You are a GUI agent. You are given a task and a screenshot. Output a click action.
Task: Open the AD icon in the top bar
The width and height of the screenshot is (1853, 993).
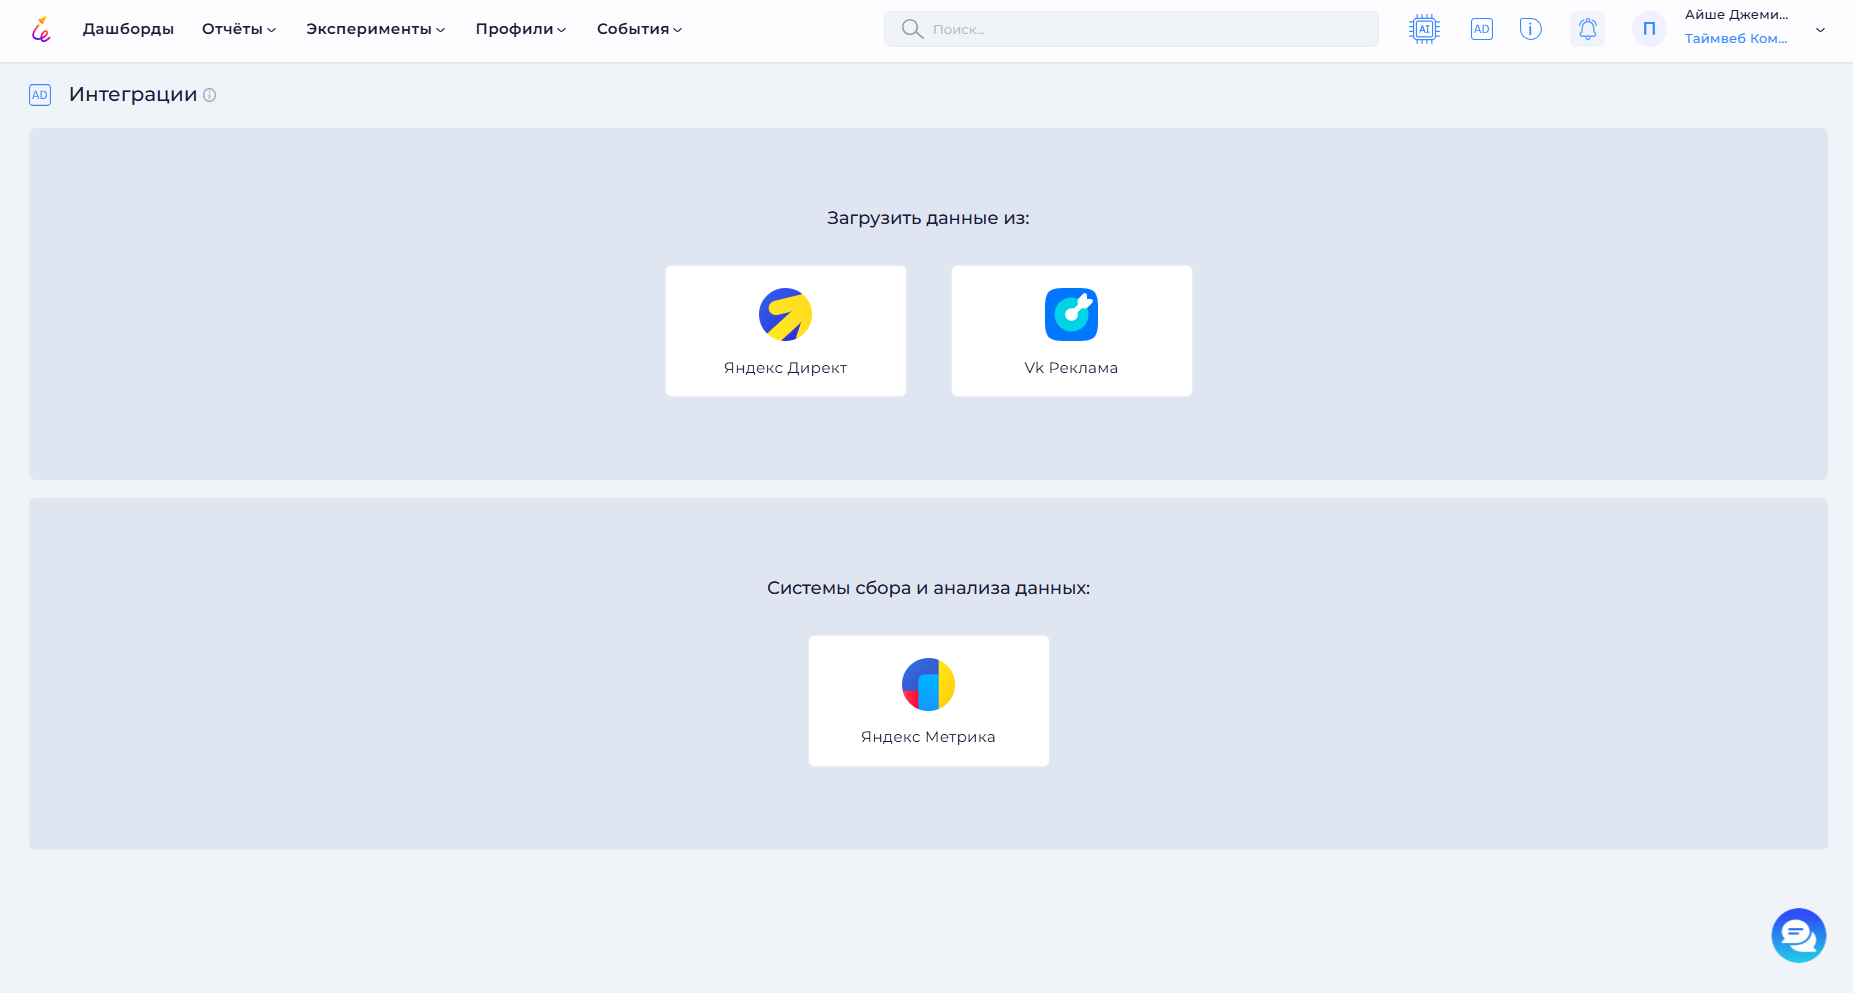click(x=1481, y=28)
